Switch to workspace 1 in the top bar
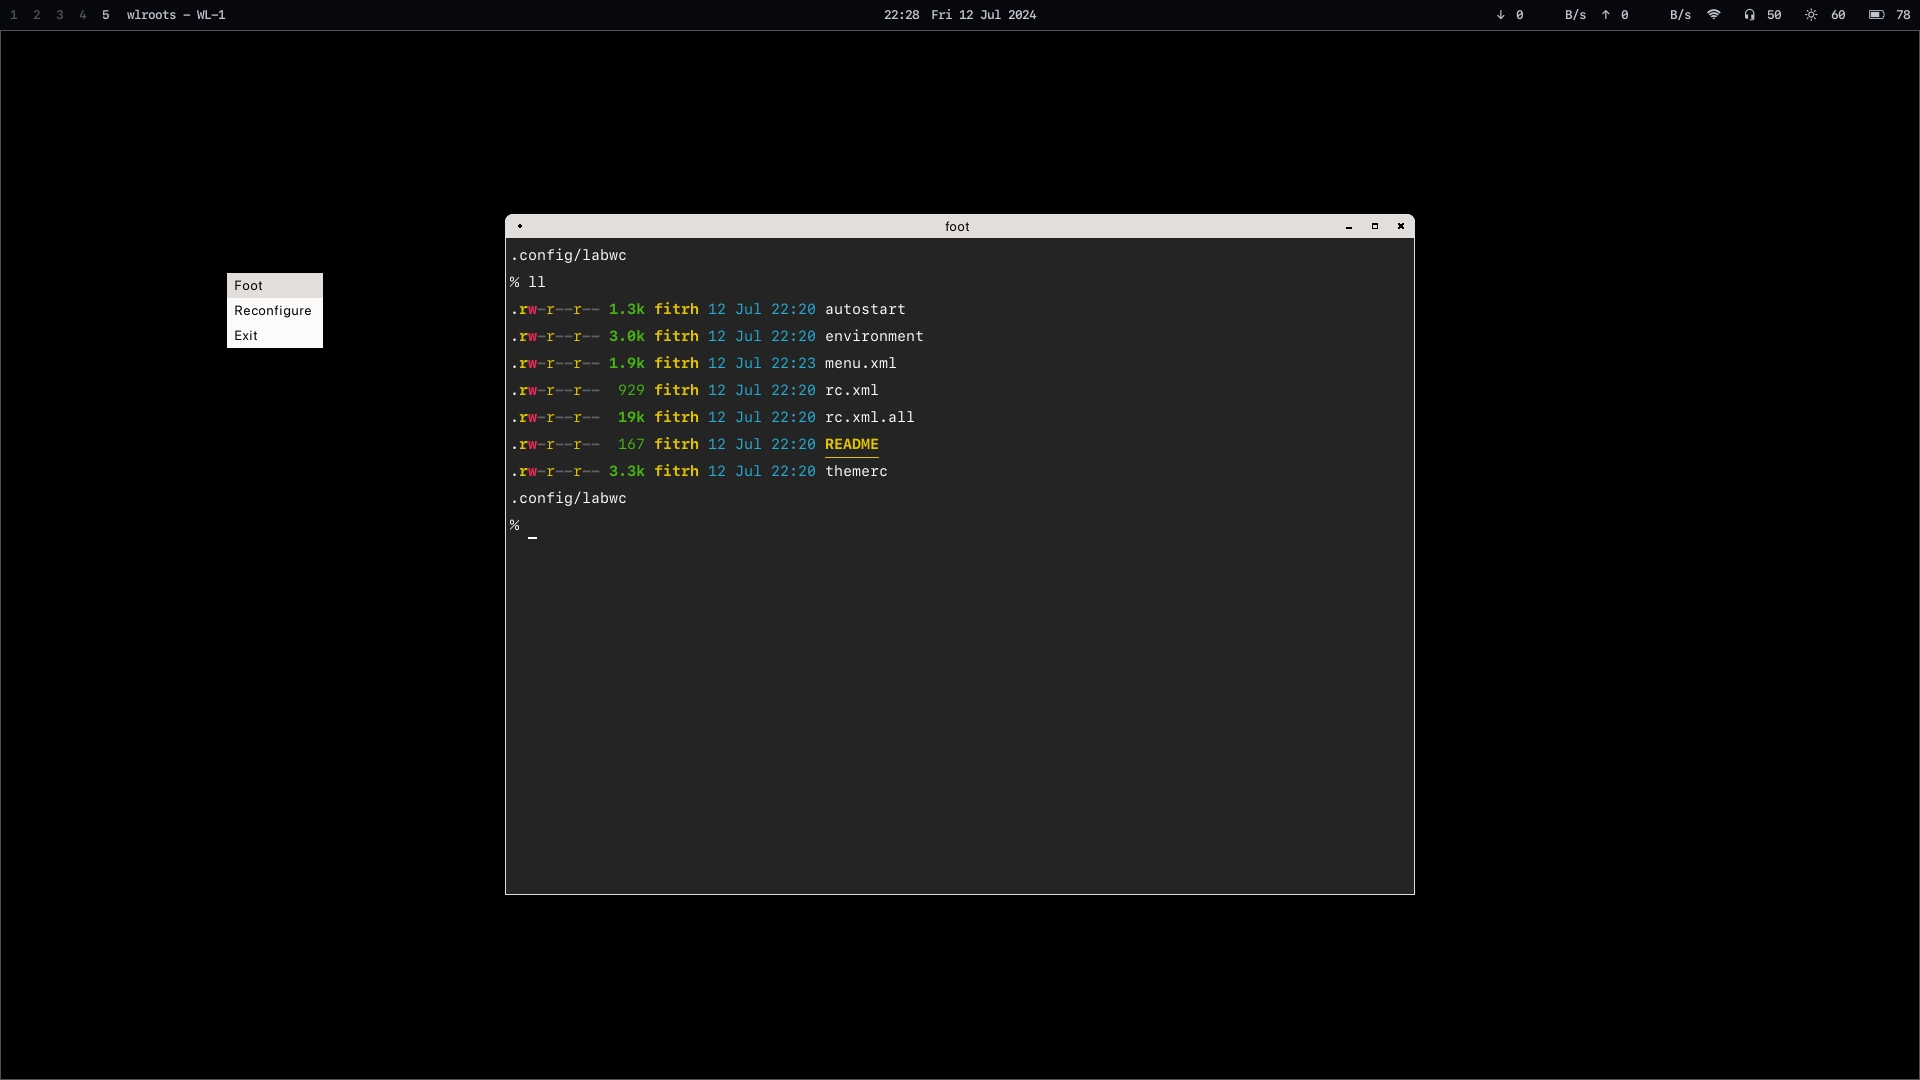The width and height of the screenshot is (1920, 1080). click(x=14, y=15)
